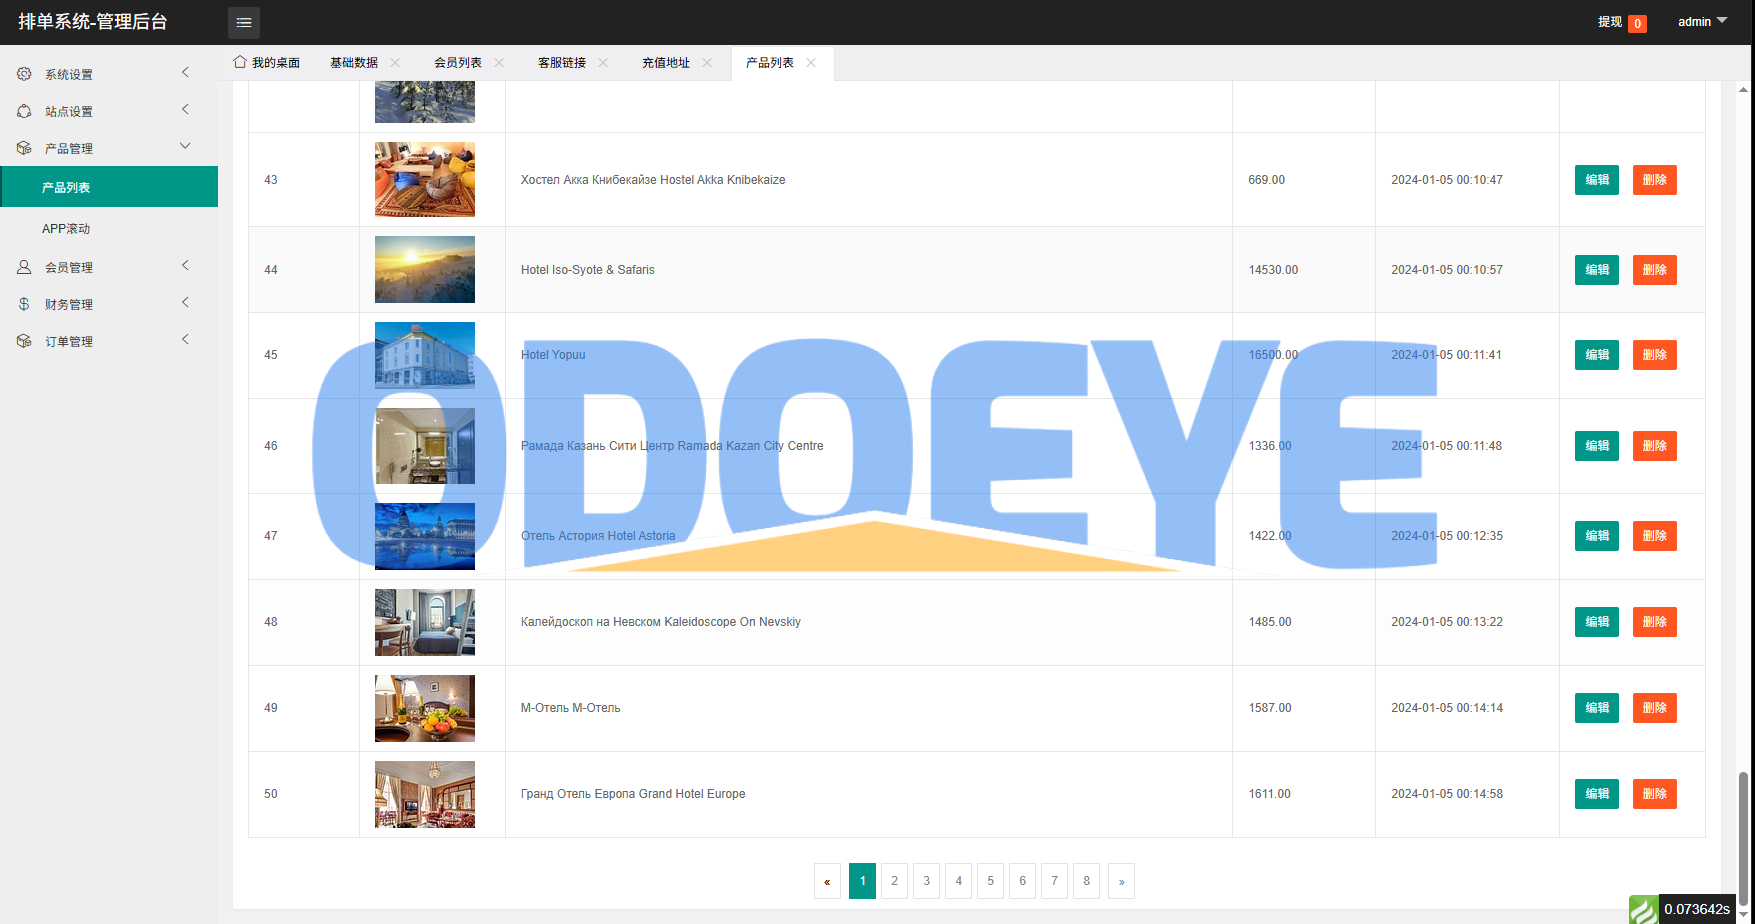This screenshot has height=924, width=1755.
Task: Click the home icon on 我的桌面 tab
Action: (x=240, y=62)
